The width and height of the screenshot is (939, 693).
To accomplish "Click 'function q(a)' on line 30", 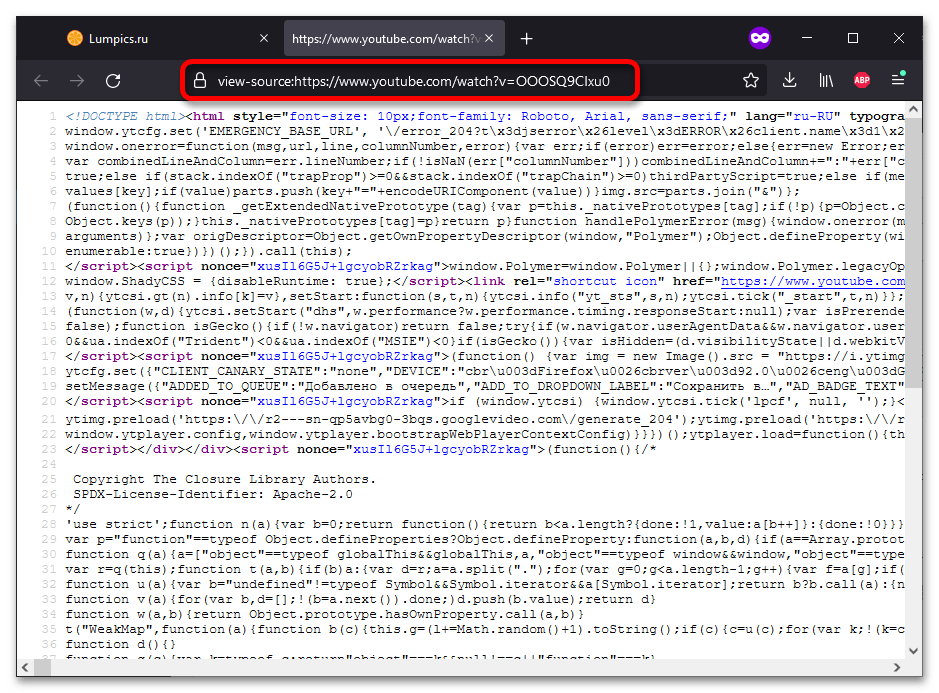I will (117, 555).
